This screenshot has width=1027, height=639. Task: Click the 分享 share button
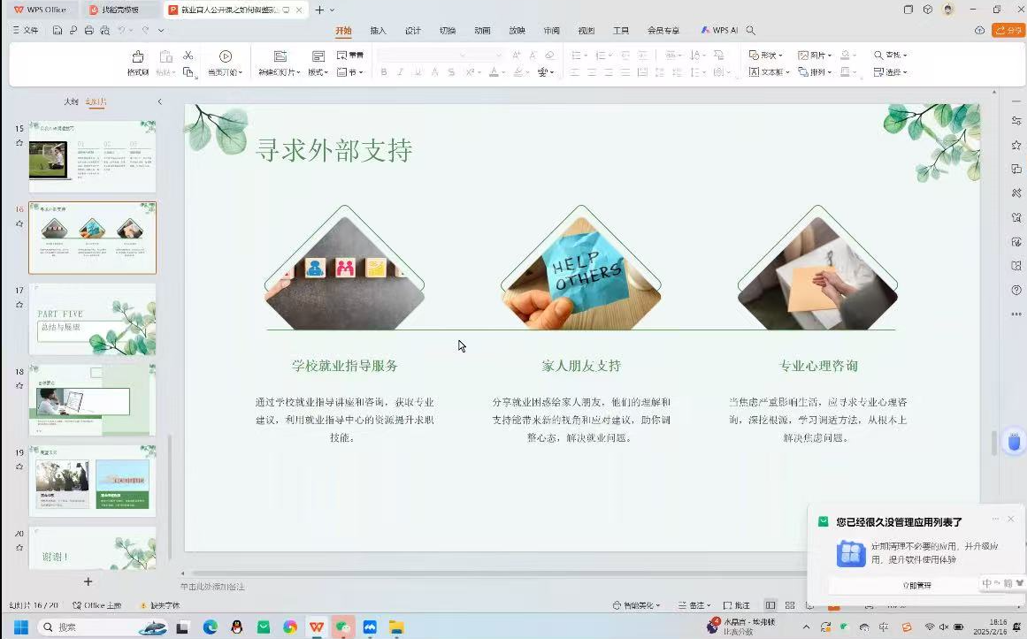click(x=1008, y=30)
